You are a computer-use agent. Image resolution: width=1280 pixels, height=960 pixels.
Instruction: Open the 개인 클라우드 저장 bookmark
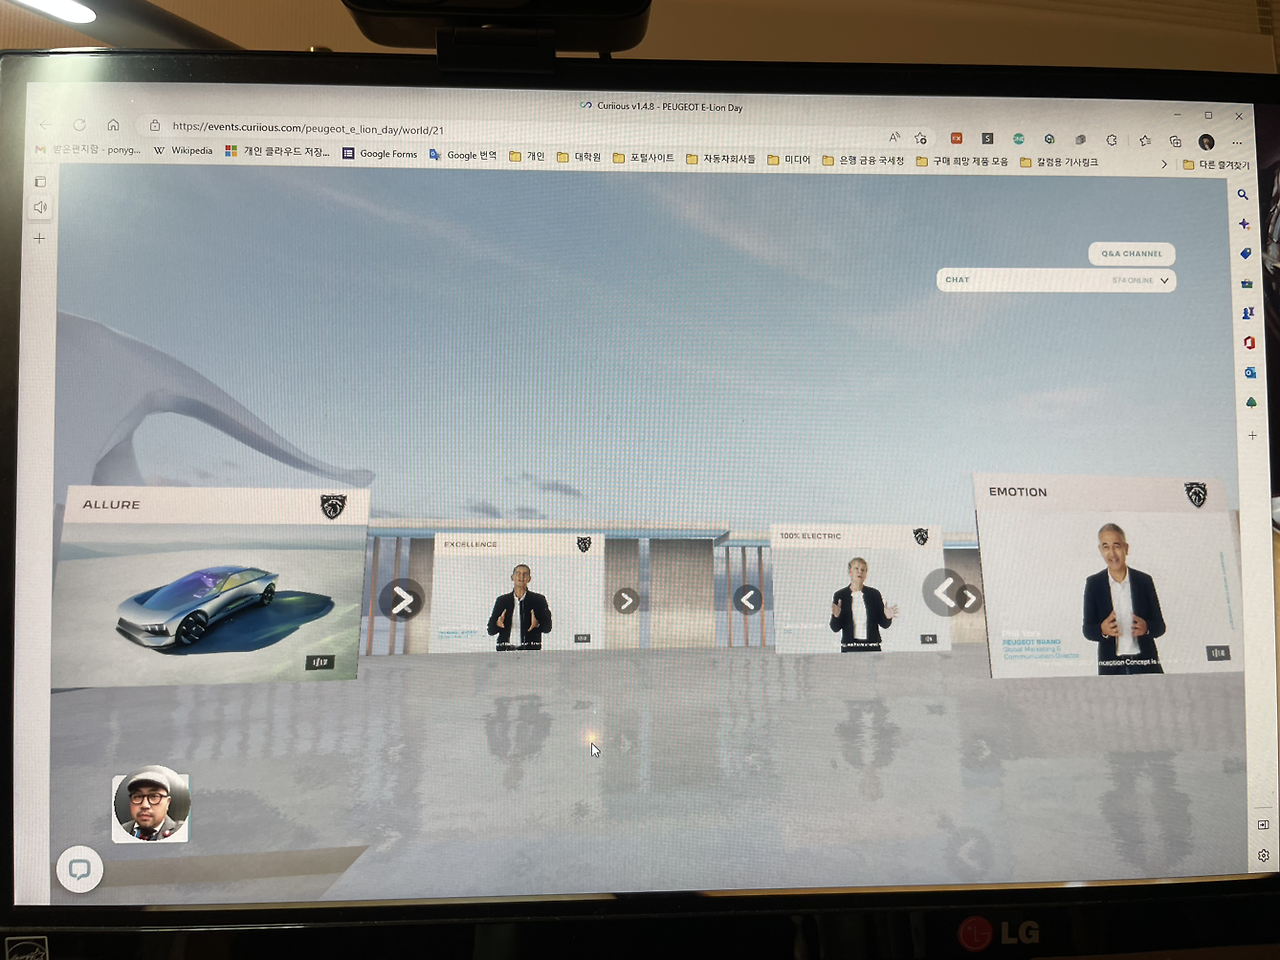point(277,151)
